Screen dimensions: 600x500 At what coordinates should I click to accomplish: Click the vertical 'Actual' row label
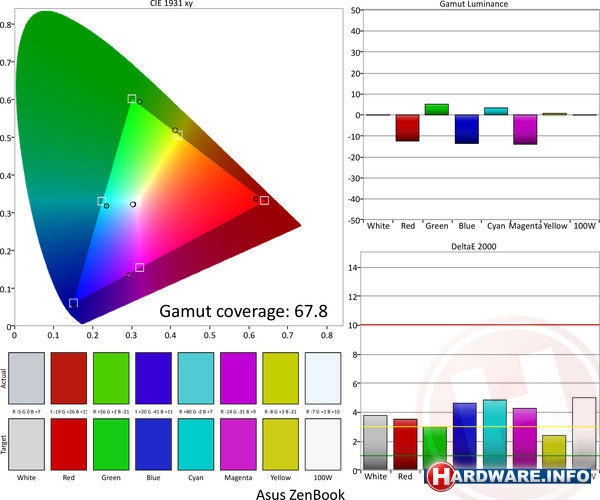pos(3,379)
